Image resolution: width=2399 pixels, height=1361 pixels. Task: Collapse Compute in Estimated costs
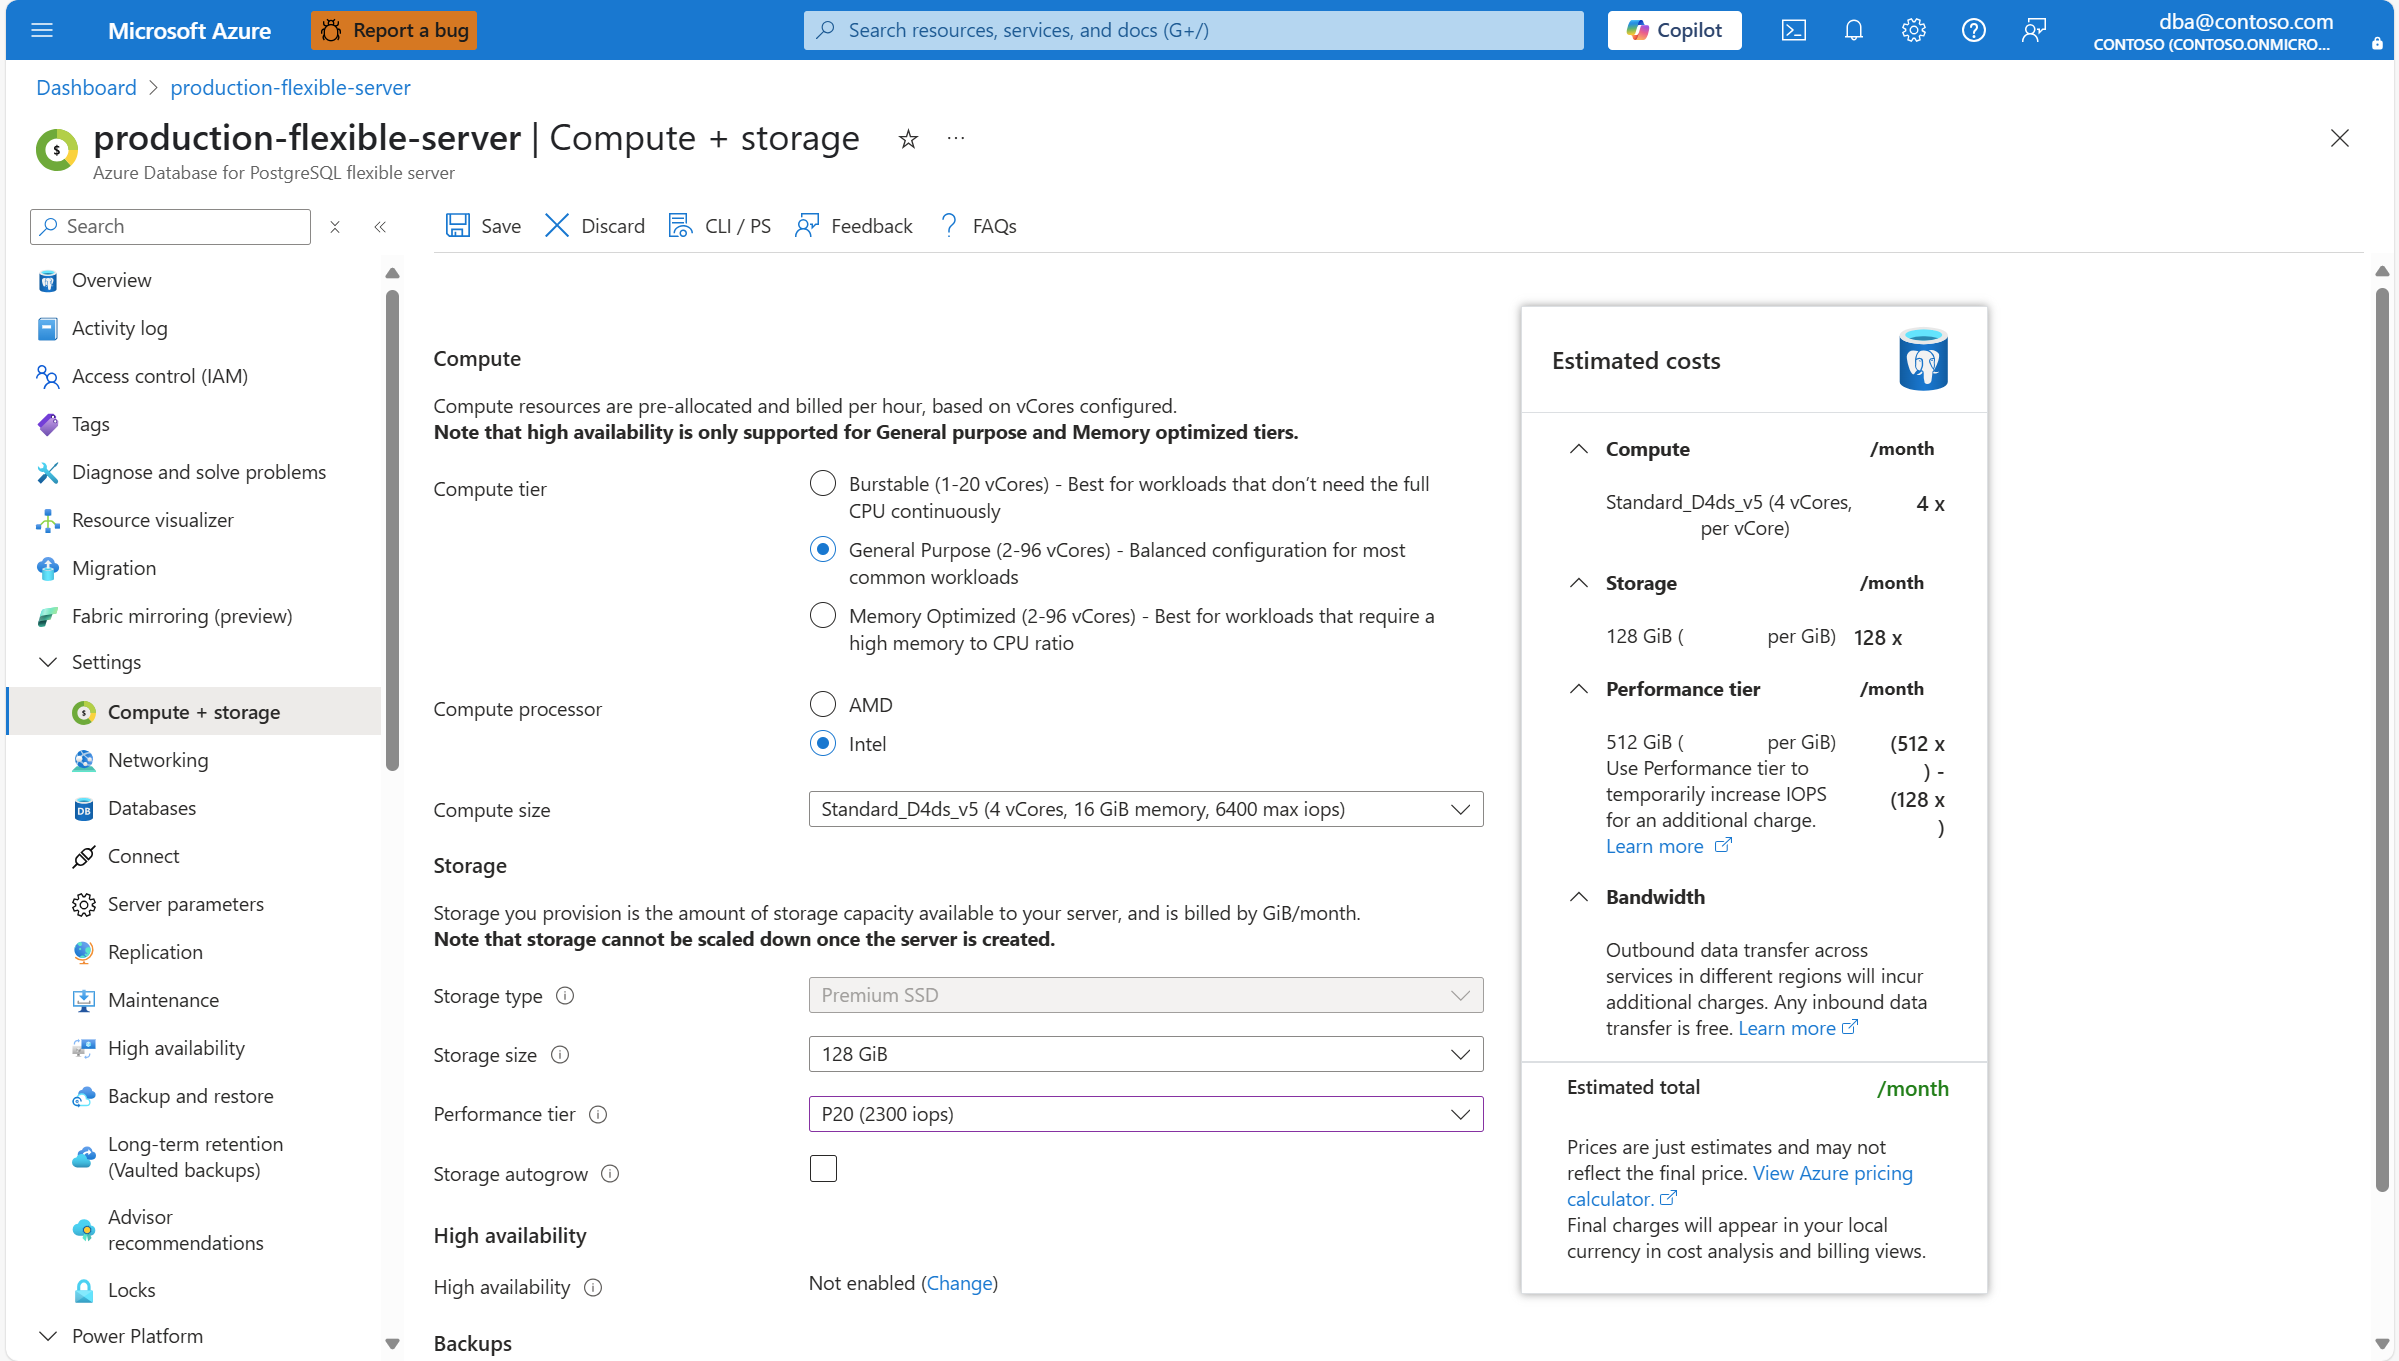pyautogui.click(x=1579, y=449)
